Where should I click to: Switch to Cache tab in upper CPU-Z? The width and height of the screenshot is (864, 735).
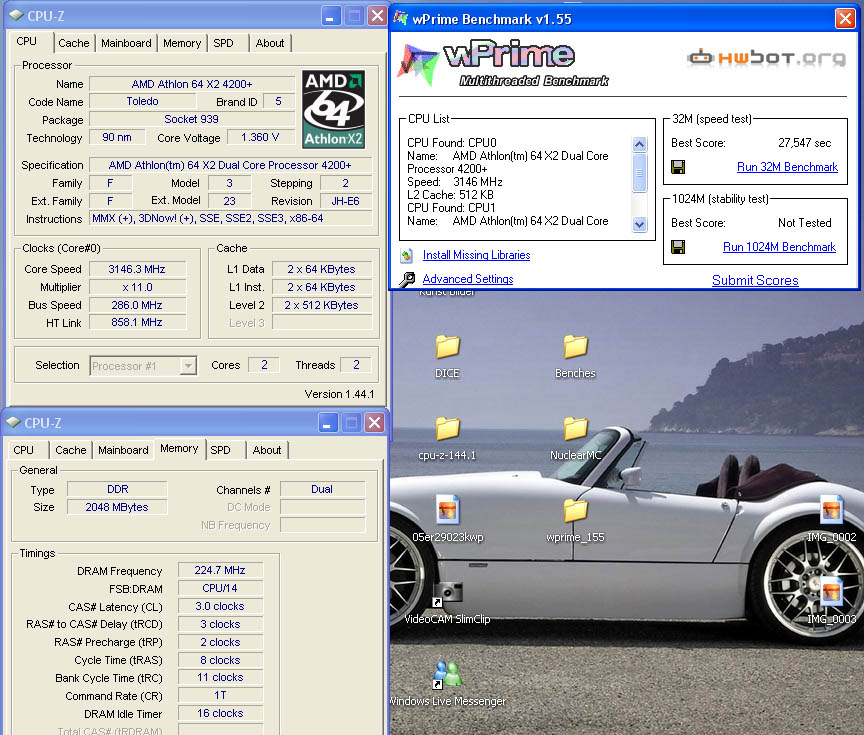74,43
